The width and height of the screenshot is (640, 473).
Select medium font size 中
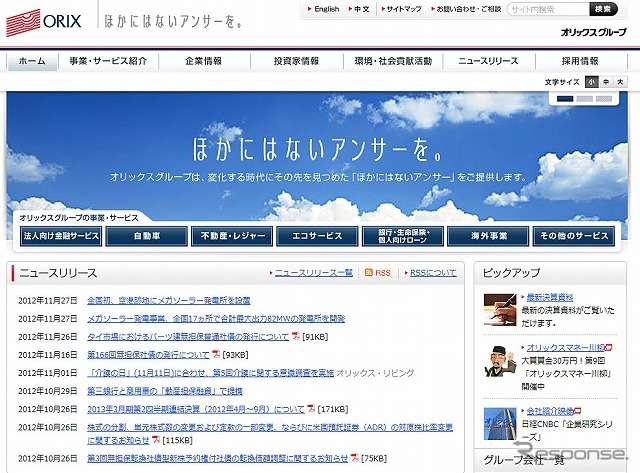pos(606,82)
